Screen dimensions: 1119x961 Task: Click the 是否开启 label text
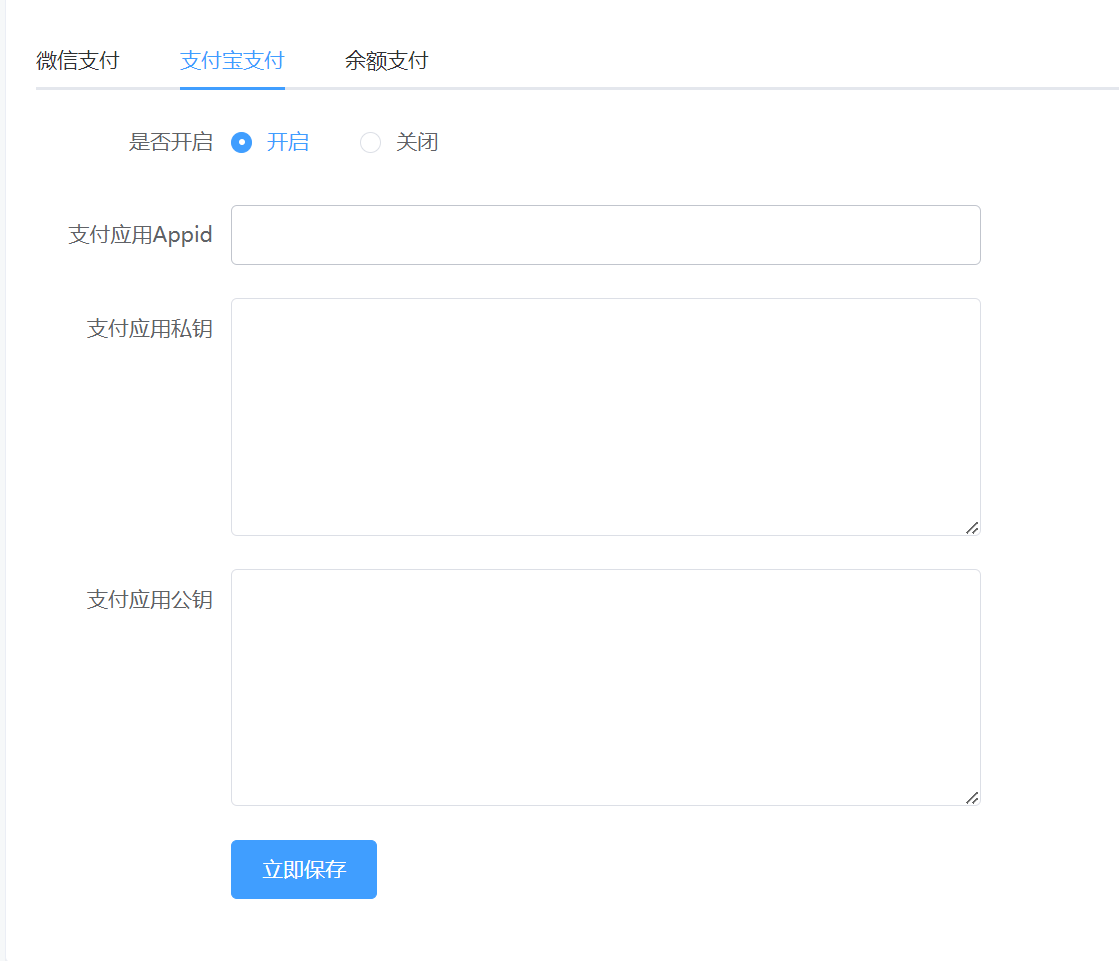(x=171, y=142)
